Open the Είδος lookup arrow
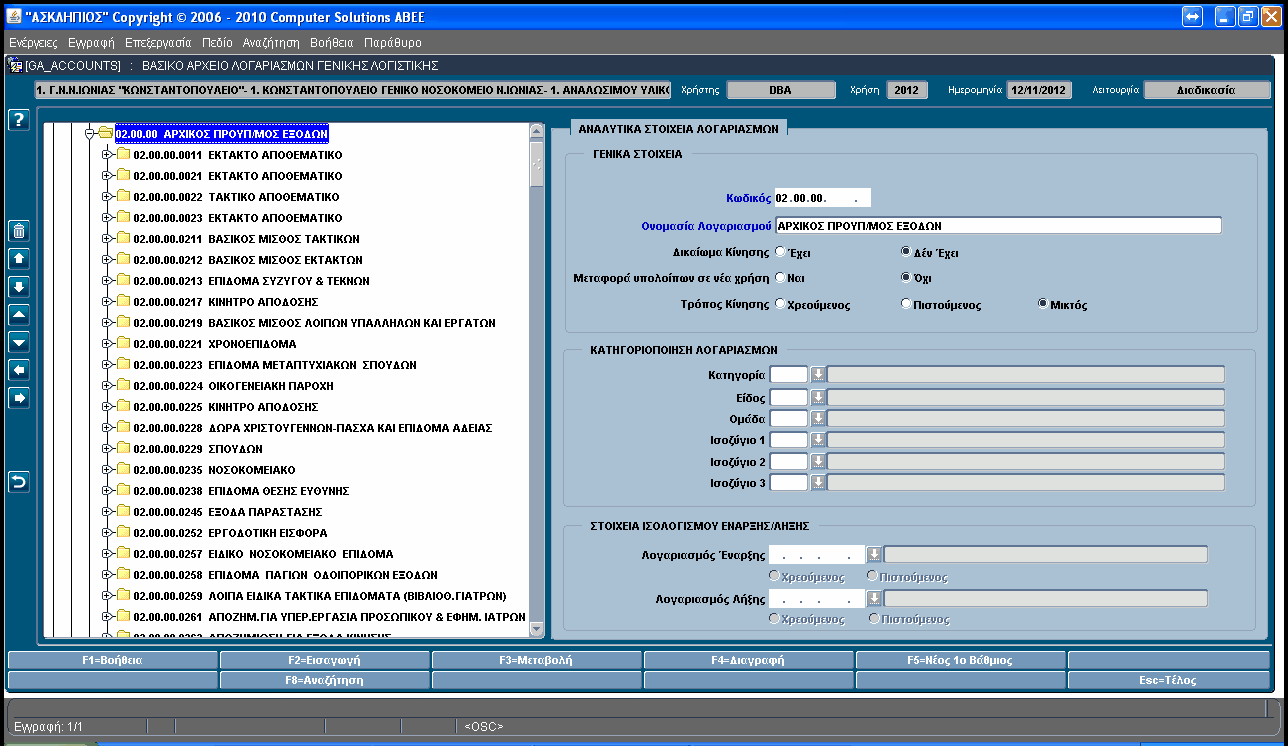Screen dimensions: 1288x746 817,397
